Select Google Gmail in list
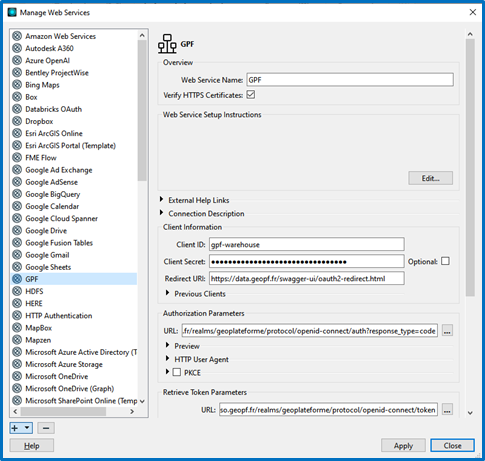Viewport: 485px width, 461px height. (47, 255)
